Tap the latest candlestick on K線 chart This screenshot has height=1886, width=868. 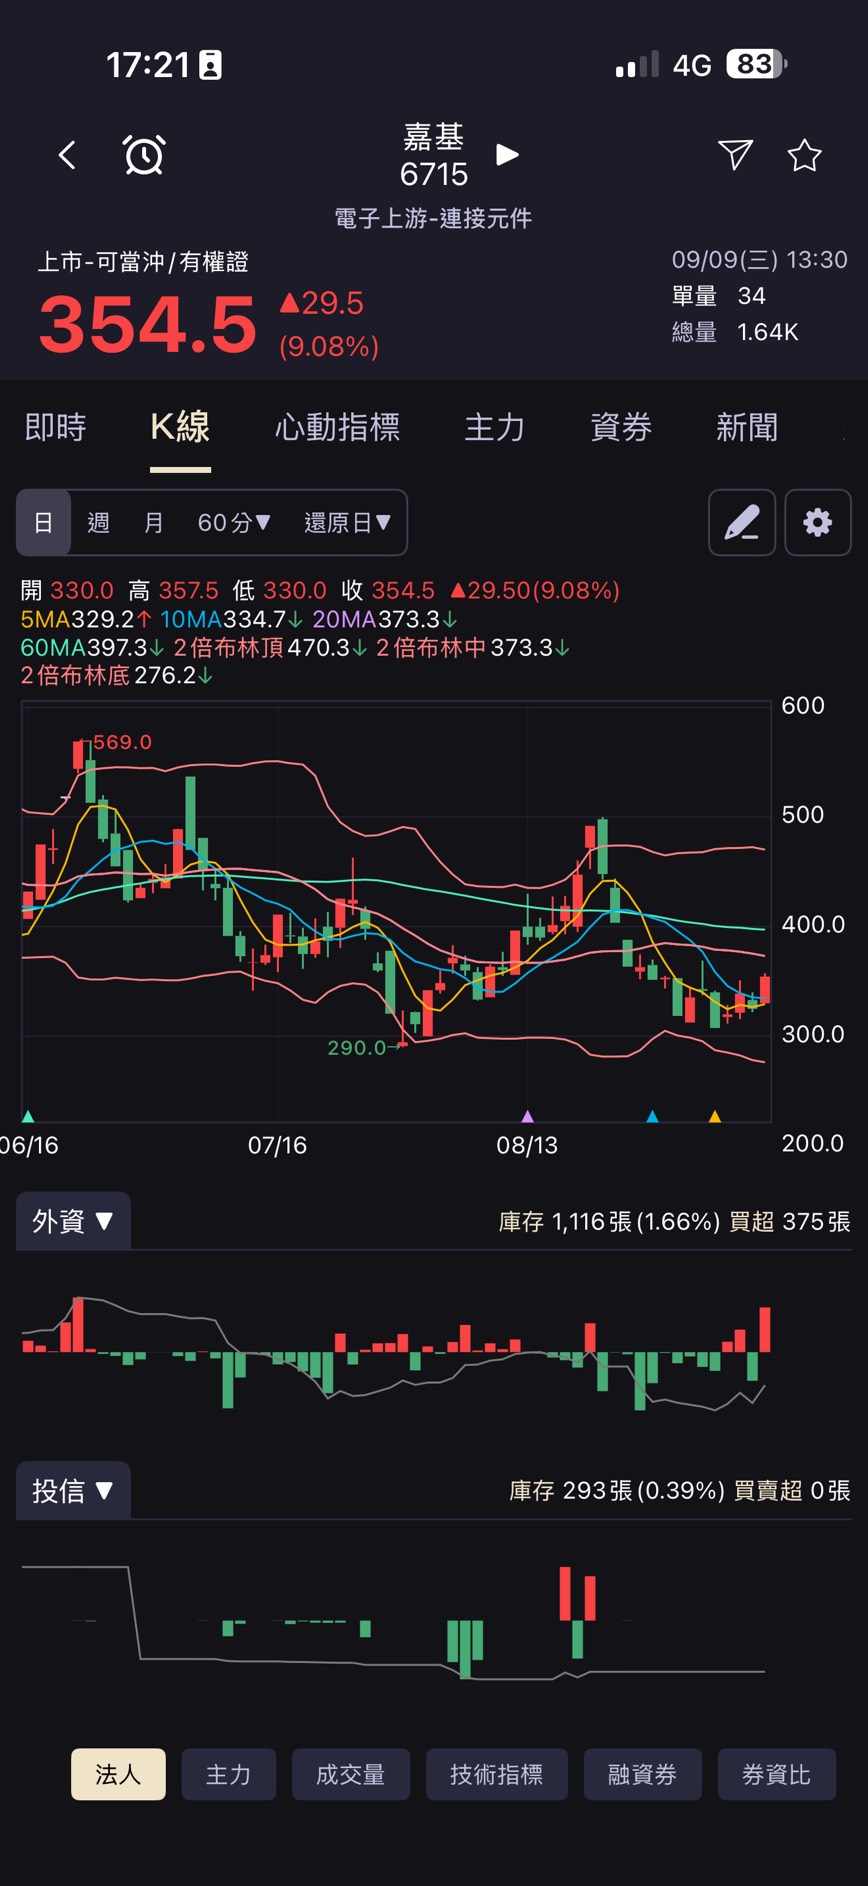[x=765, y=989]
